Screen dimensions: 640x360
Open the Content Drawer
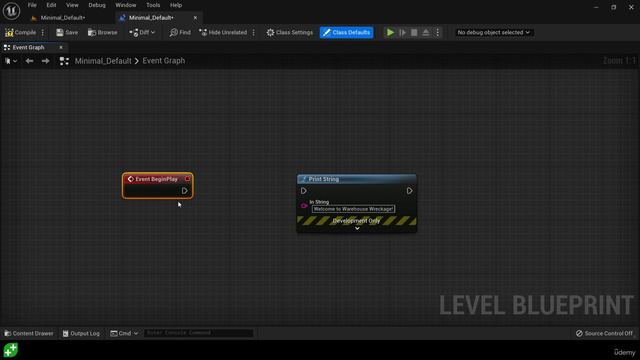click(x=29, y=333)
